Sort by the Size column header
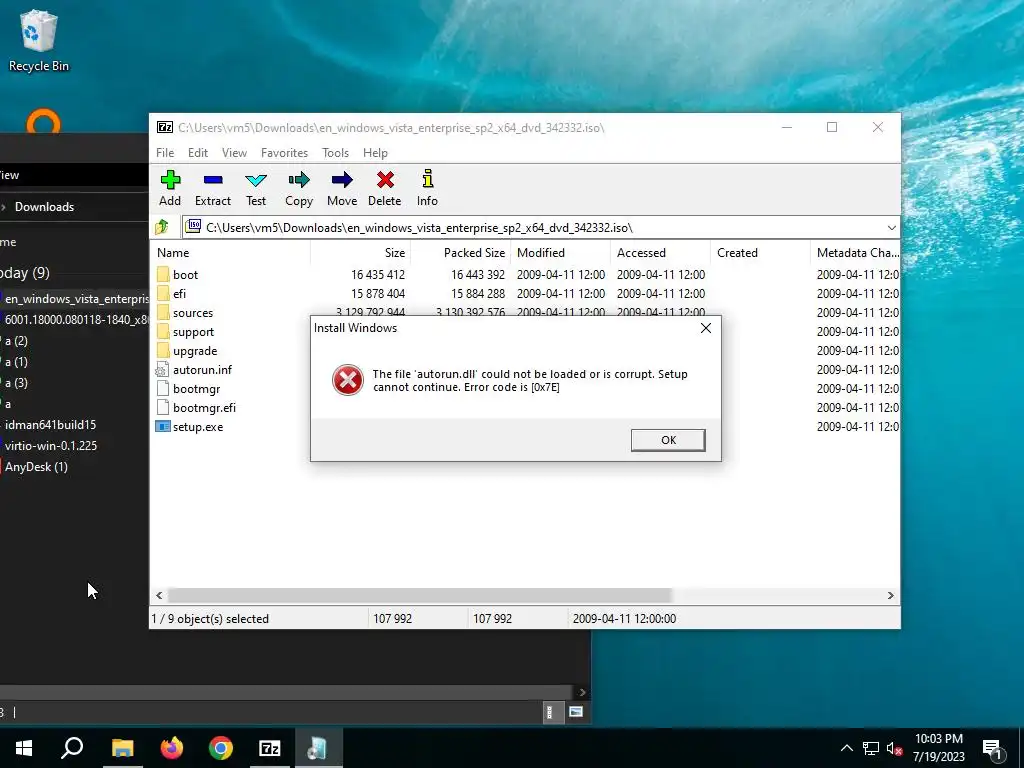The image size is (1024, 768). coord(360,253)
